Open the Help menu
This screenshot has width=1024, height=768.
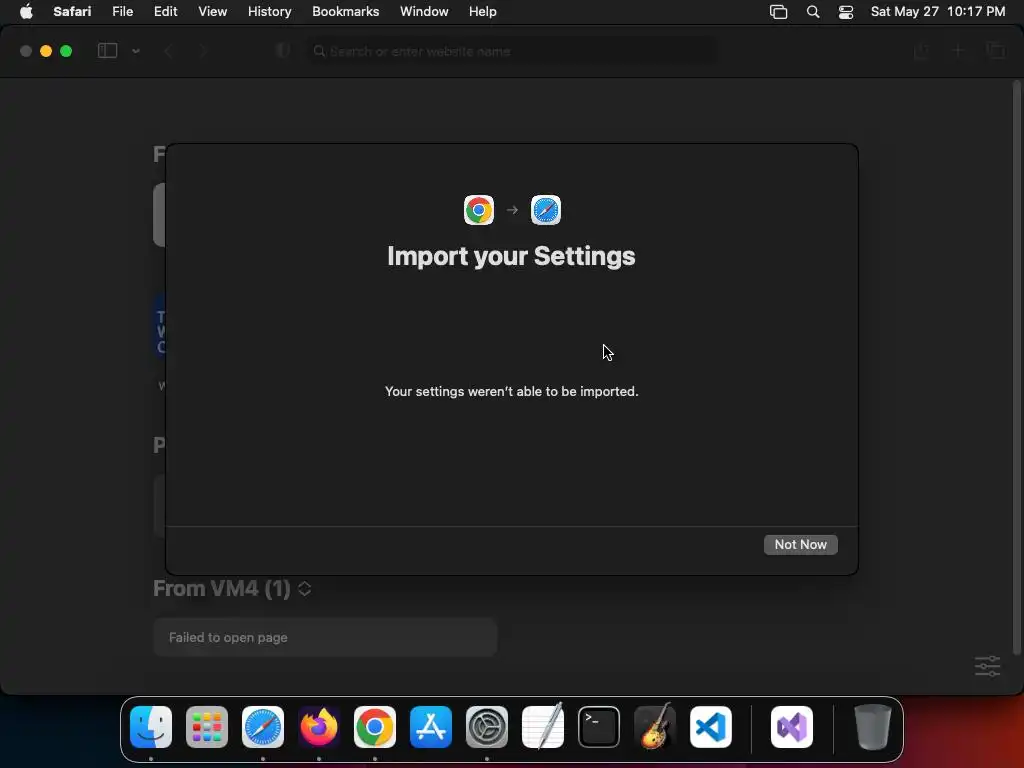483,12
